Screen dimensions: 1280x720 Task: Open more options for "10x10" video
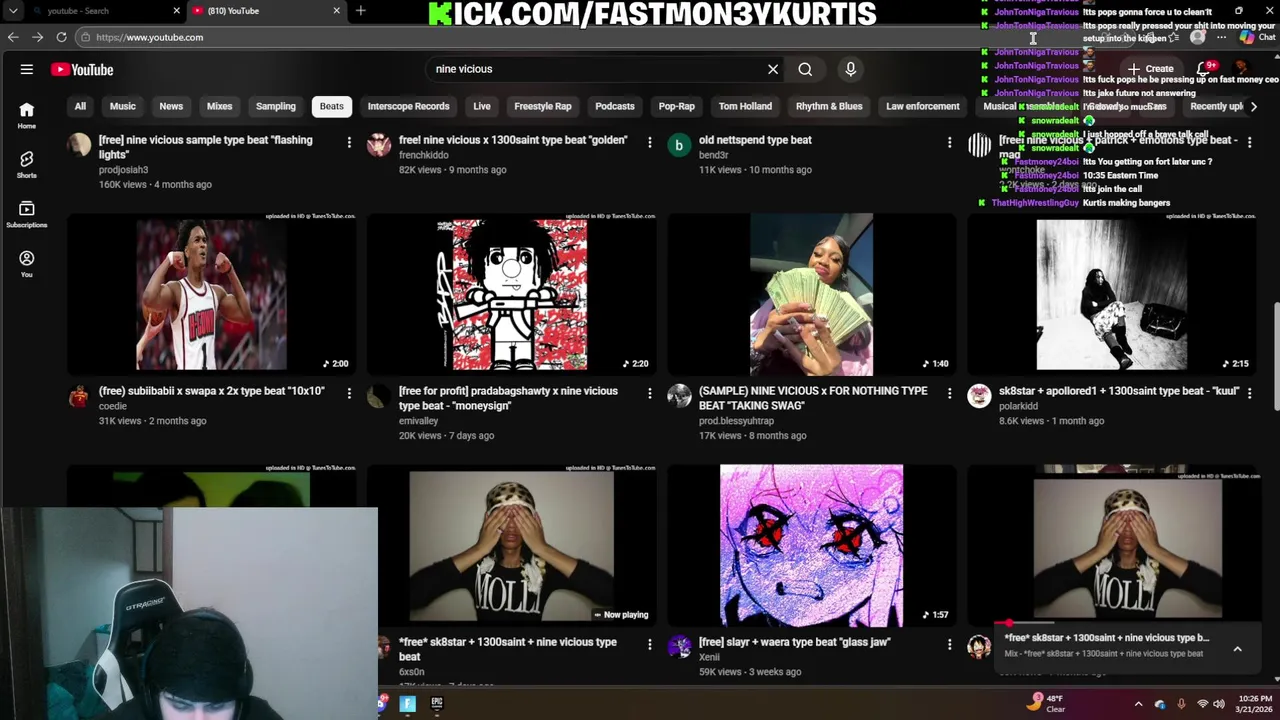349,393
